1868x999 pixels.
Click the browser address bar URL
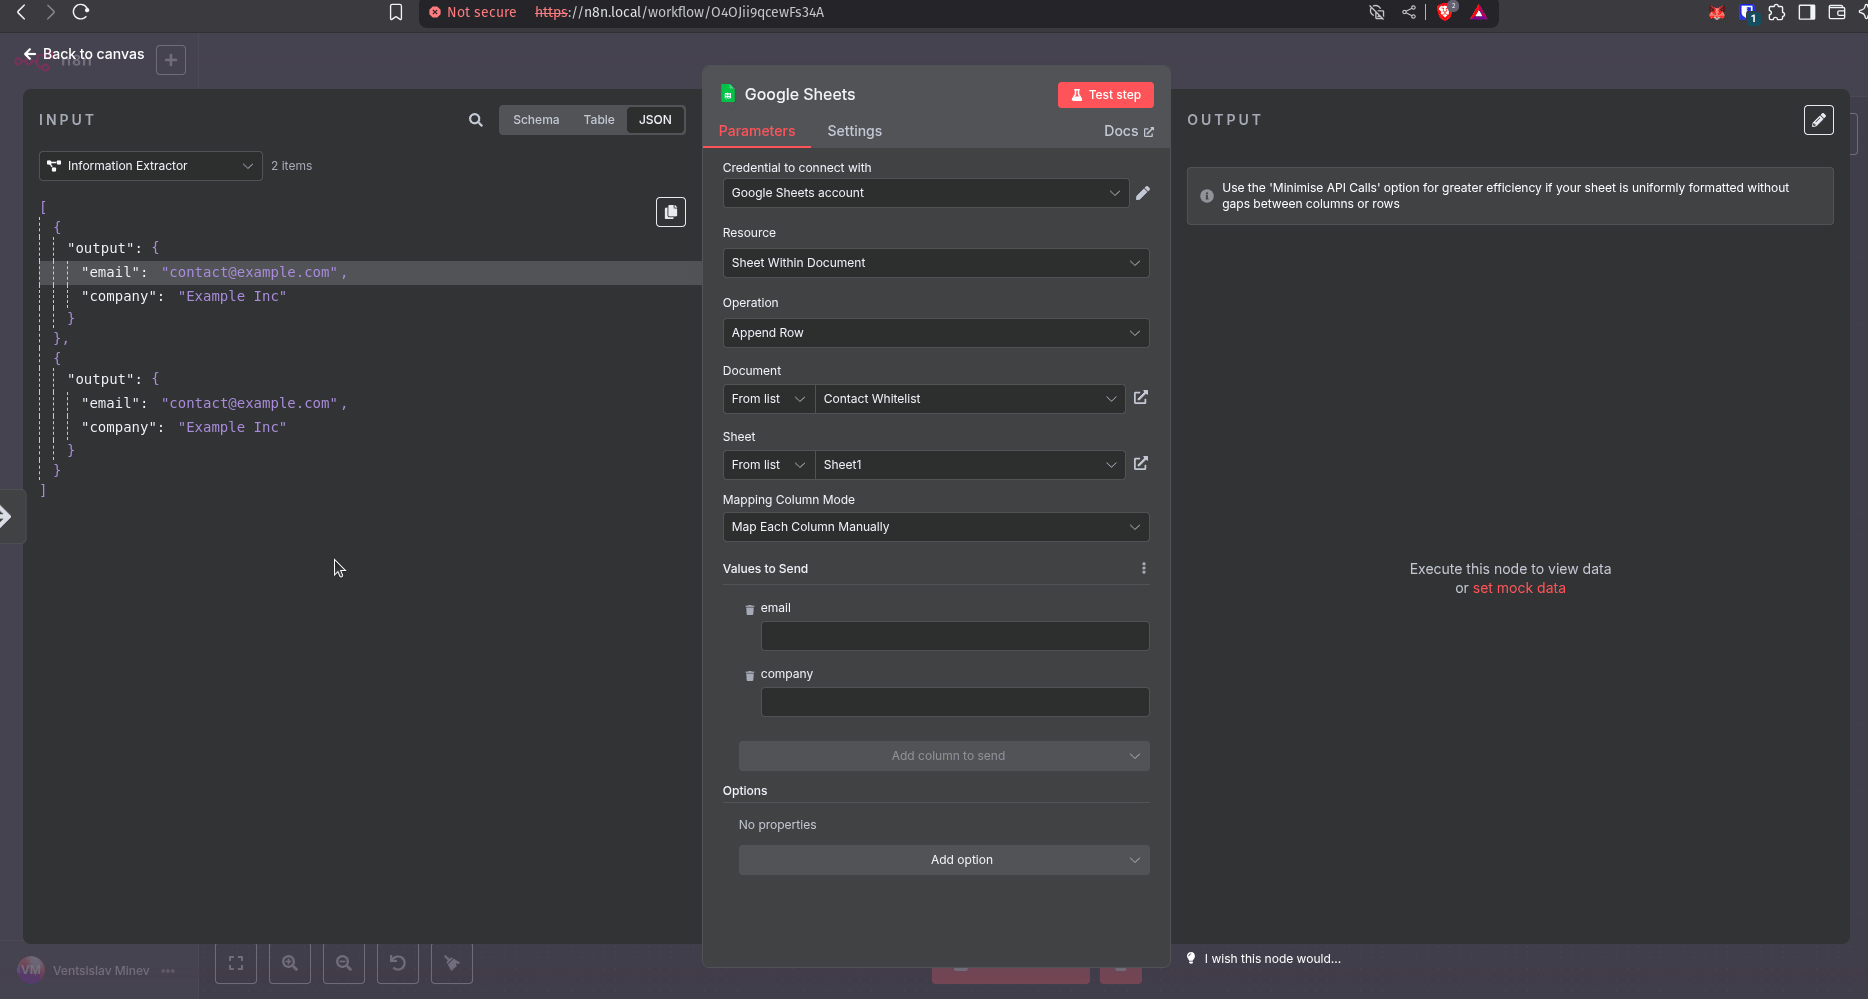pos(679,12)
